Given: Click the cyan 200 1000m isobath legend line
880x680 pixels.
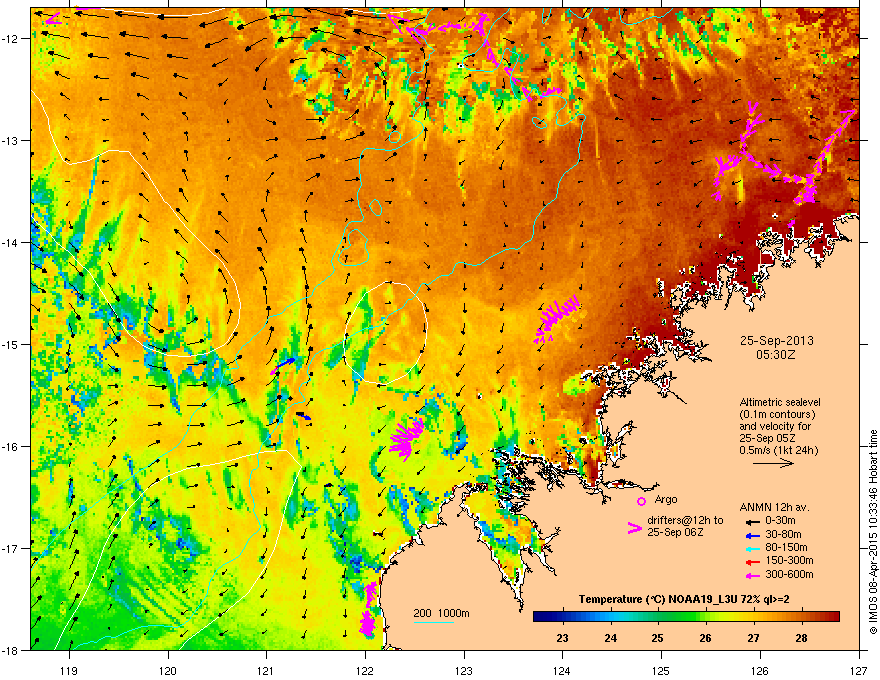Looking at the screenshot, I should pyautogui.click(x=433, y=622).
